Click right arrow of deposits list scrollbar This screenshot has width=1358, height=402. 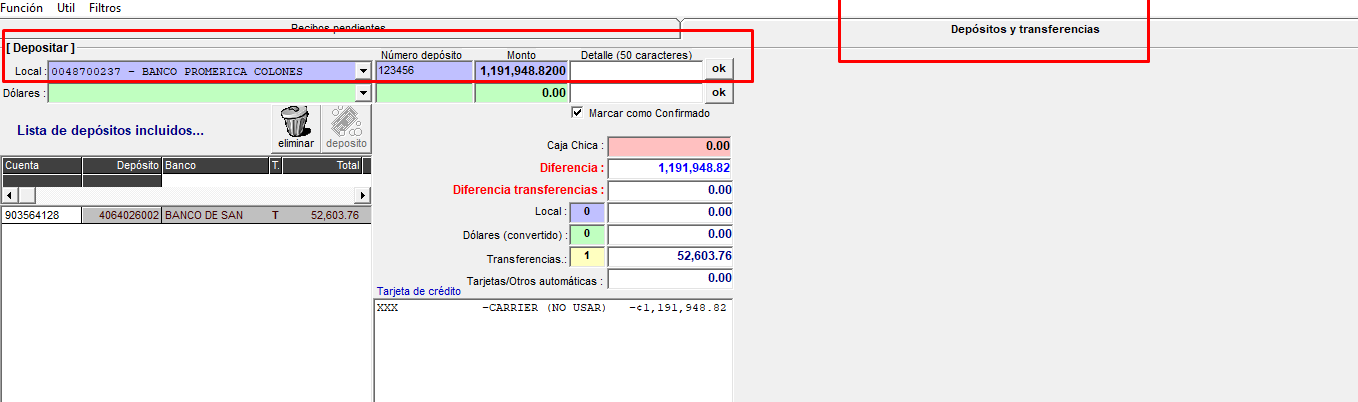pyautogui.click(x=362, y=195)
